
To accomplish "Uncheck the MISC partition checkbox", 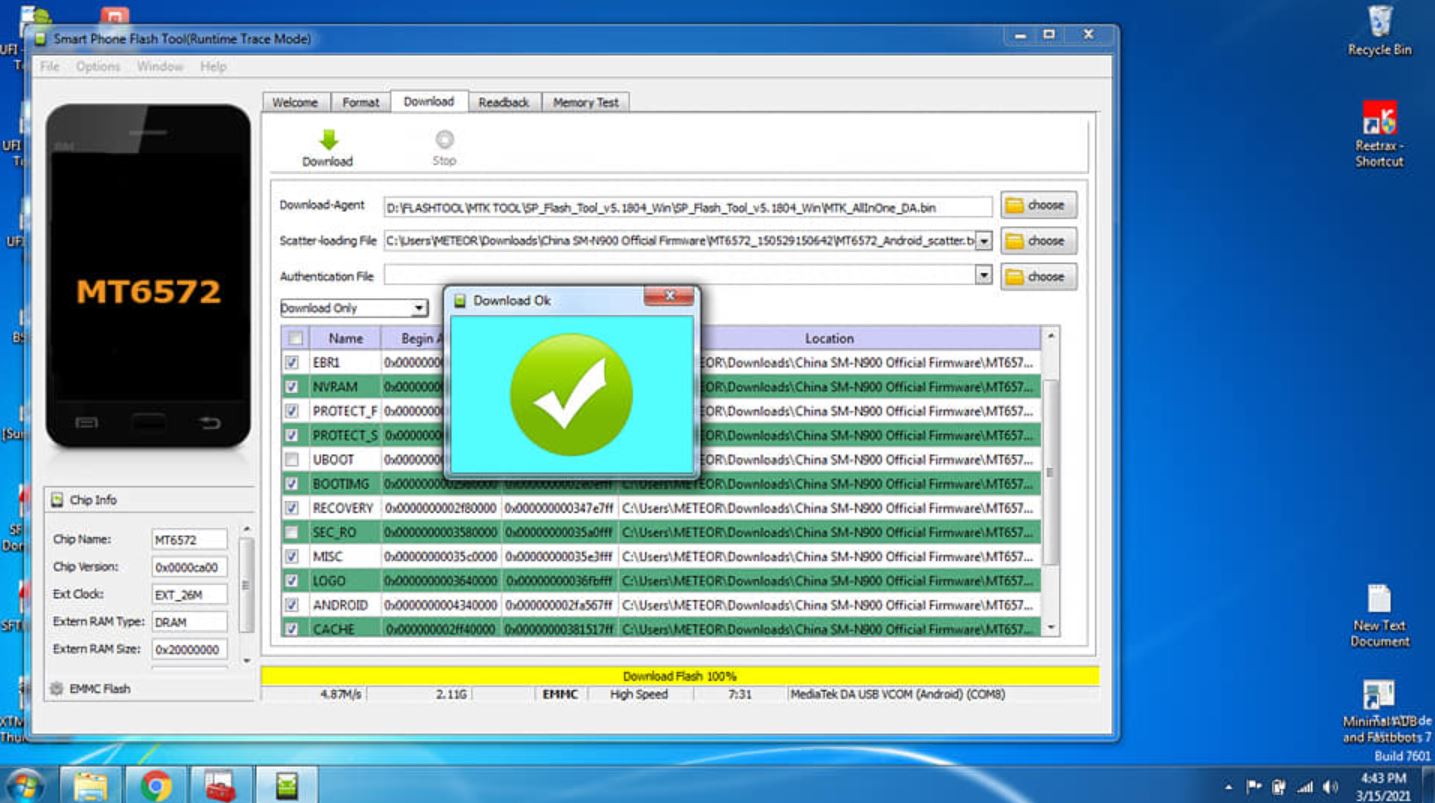I will pos(292,556).
